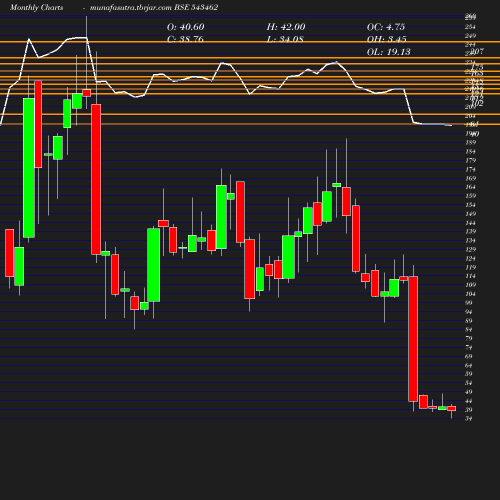Click the 49 price axis label
This screenshot has height=500, width=500.
tap(469, 392)
